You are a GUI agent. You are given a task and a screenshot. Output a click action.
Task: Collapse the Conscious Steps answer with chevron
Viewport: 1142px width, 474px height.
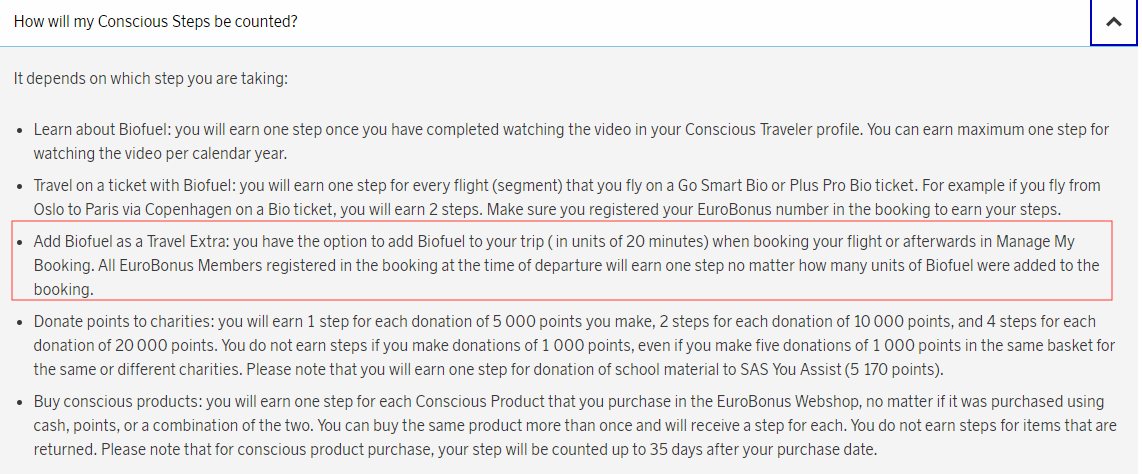[1113, 22]
